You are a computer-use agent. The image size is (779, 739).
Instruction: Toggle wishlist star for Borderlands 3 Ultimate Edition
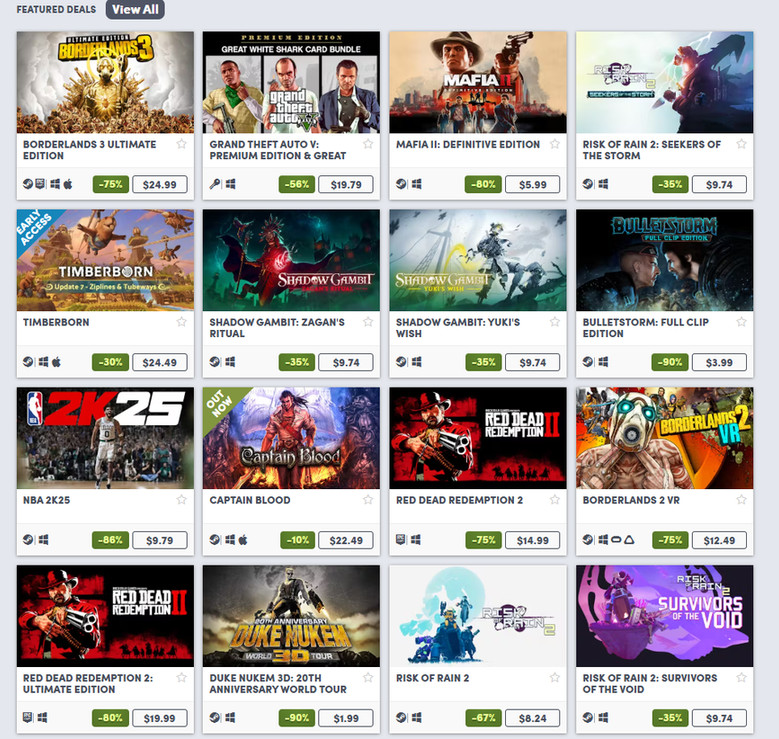click(181, 144)
